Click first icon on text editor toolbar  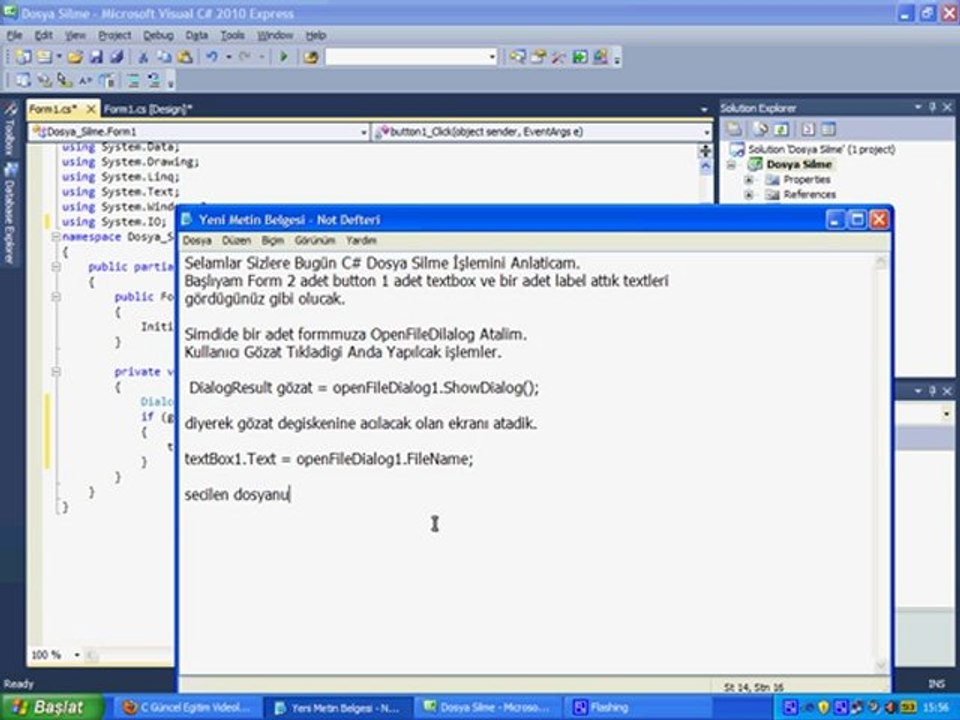(23, 80)
